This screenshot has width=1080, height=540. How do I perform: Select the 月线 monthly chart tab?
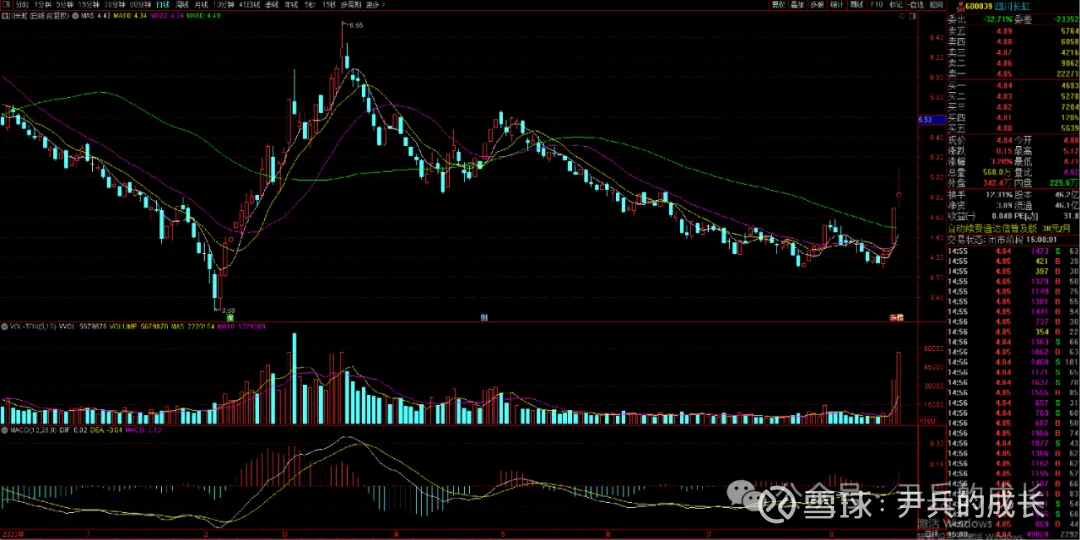pos(201,5)
